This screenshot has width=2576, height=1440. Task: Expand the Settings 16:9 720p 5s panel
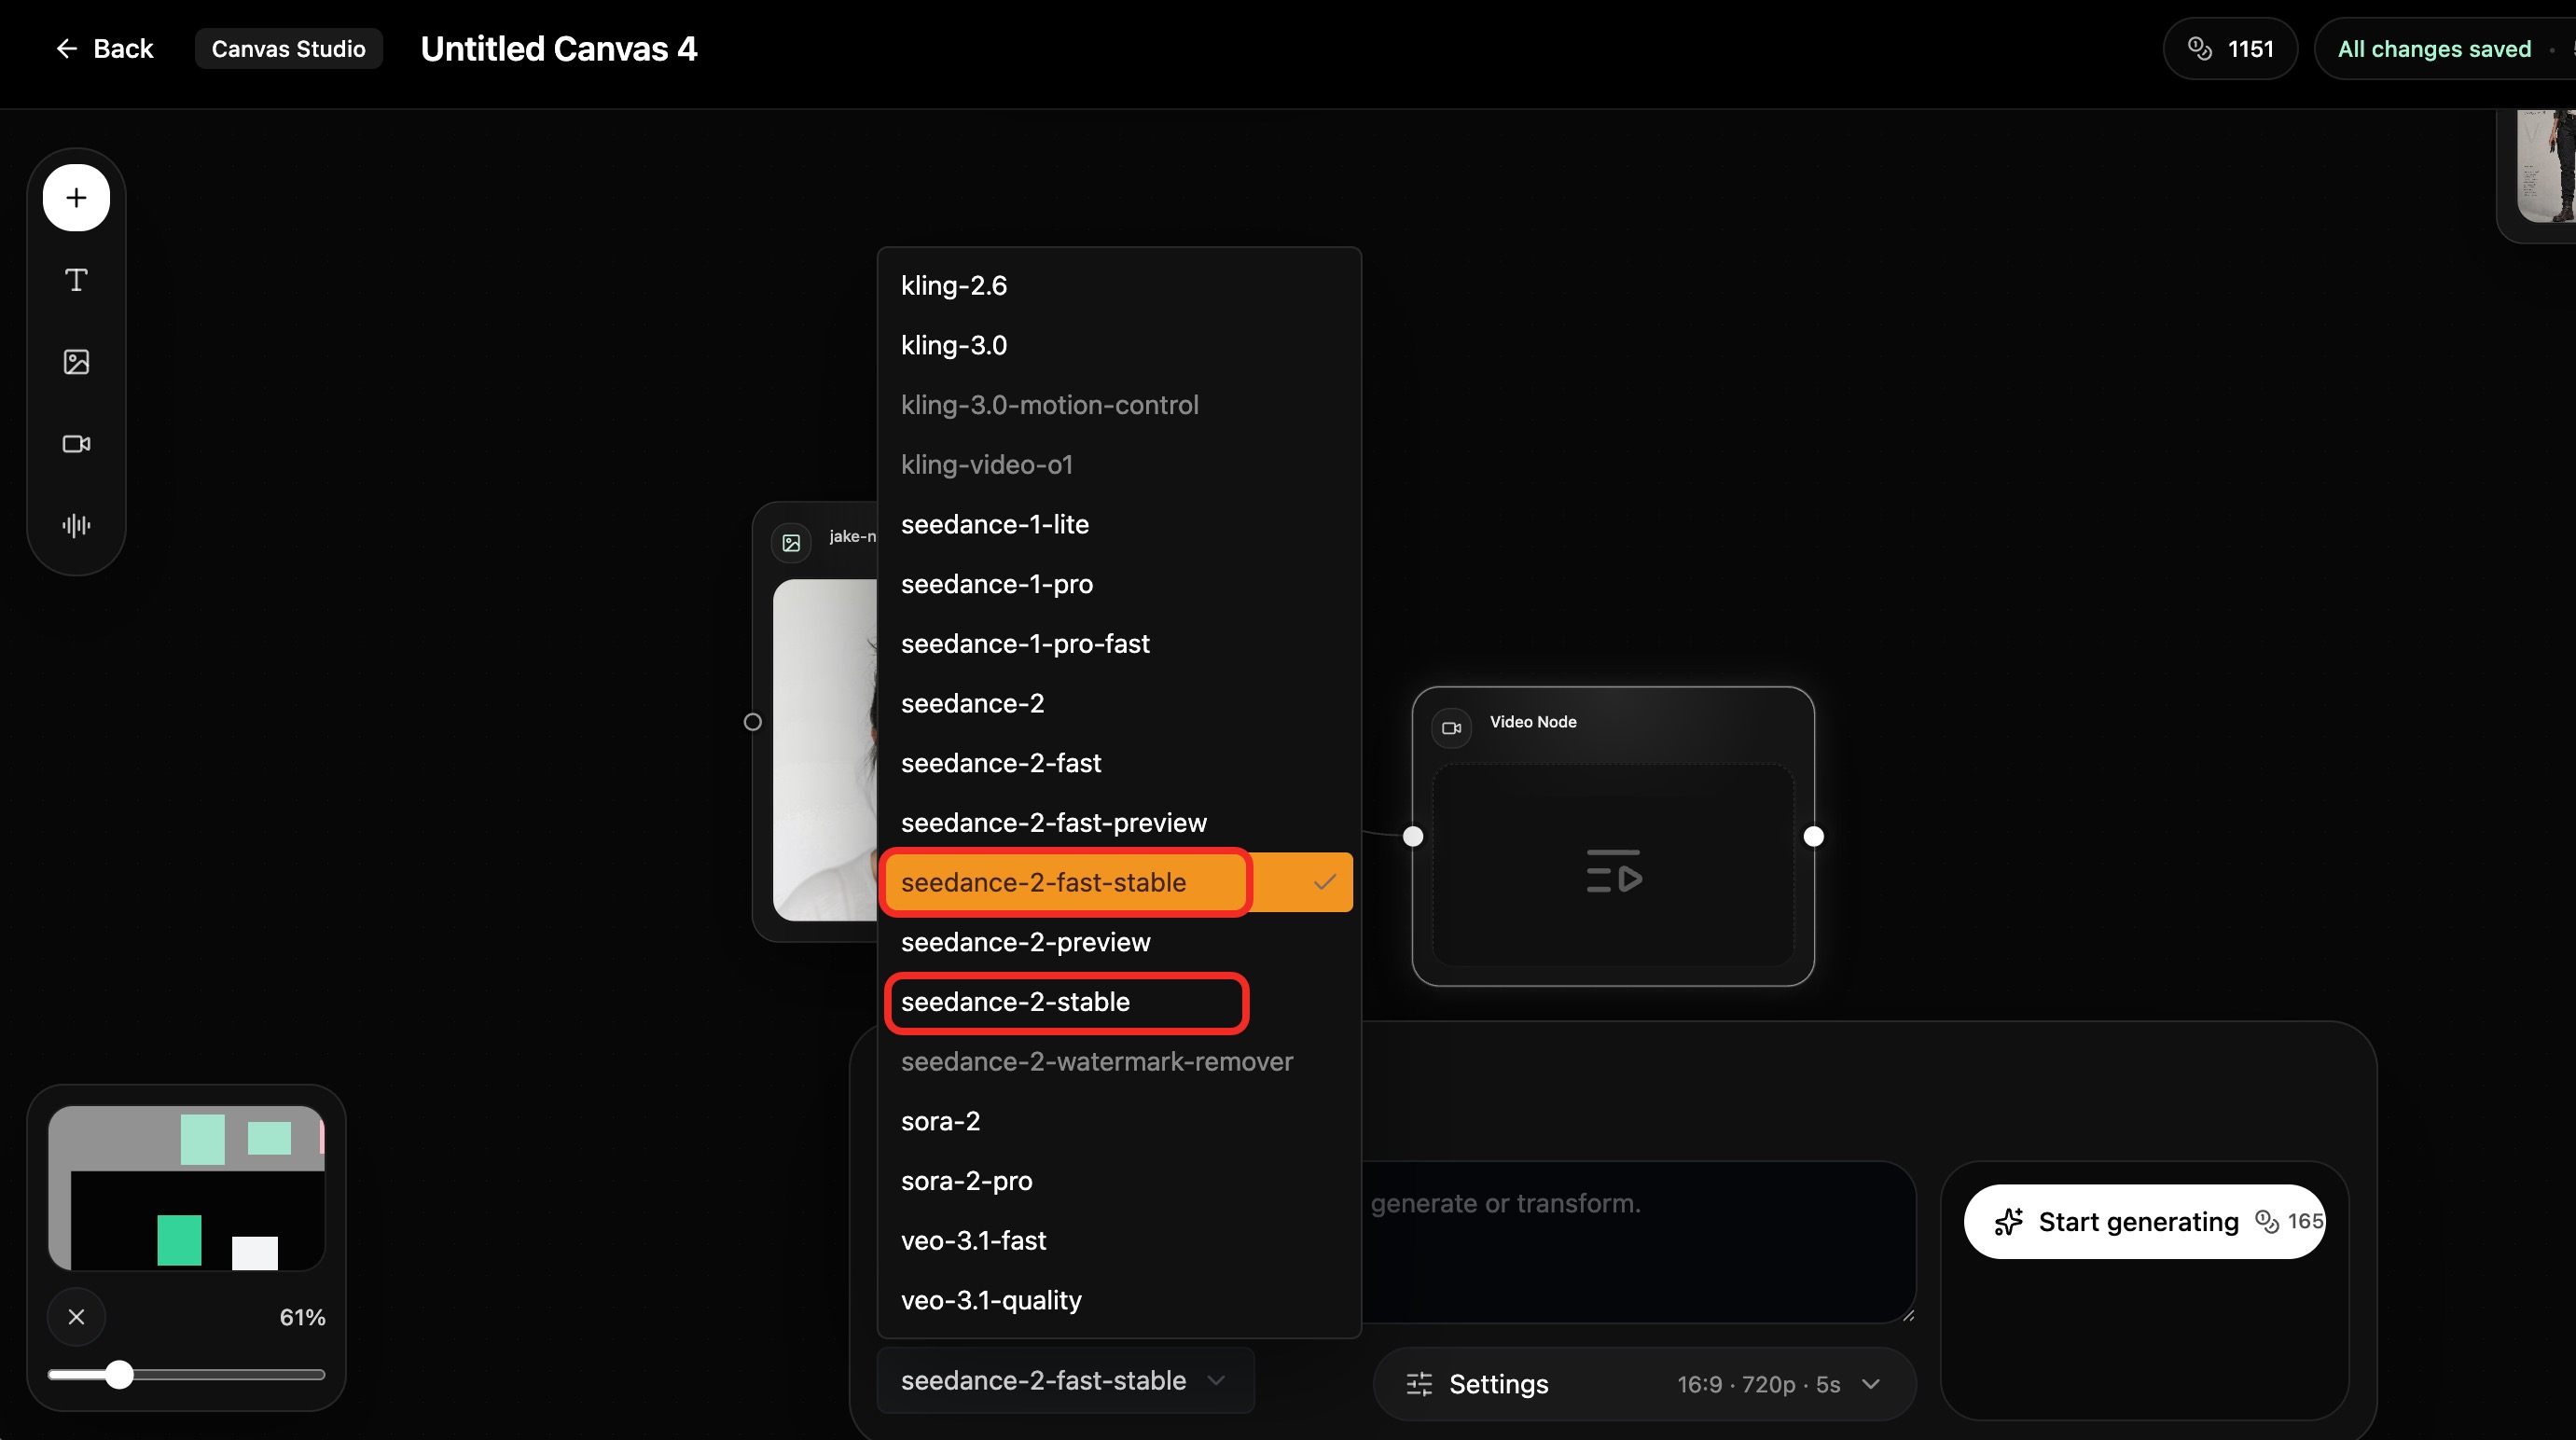coord(1644,1384)
